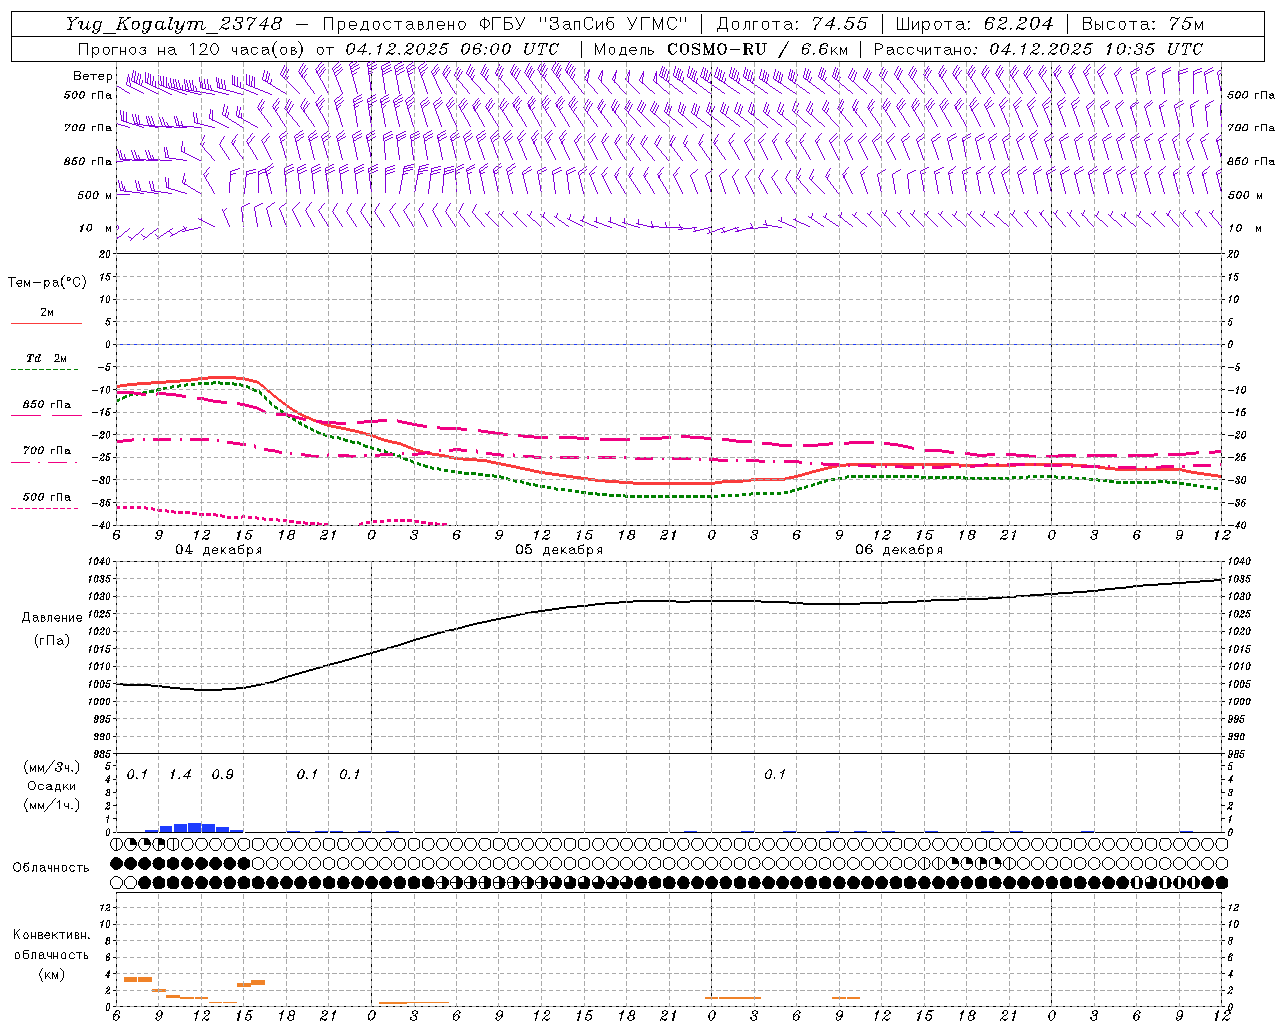Click the 700 гПа legend entry in temperature panel

[x=46, y=451]
